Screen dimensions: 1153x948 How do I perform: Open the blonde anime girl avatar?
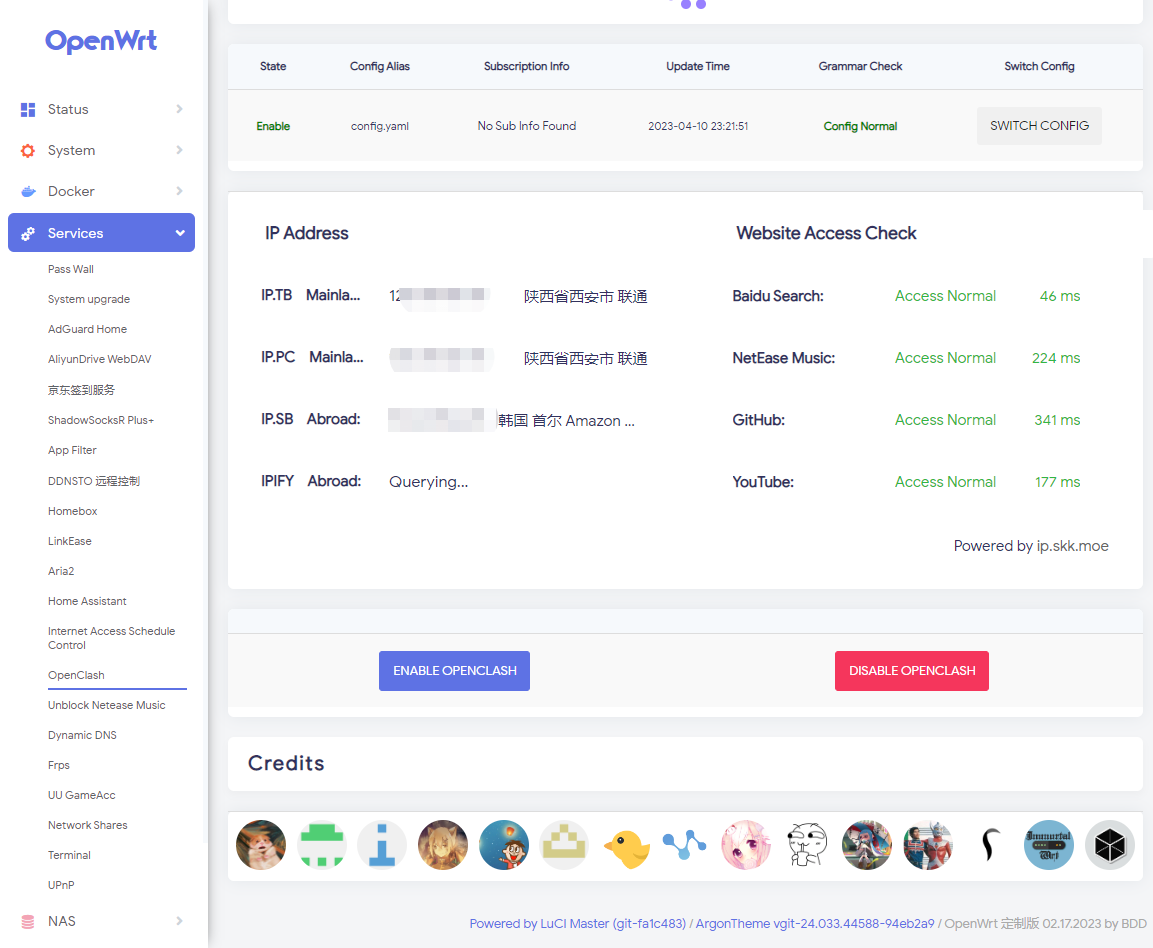(x=443, y=845)
